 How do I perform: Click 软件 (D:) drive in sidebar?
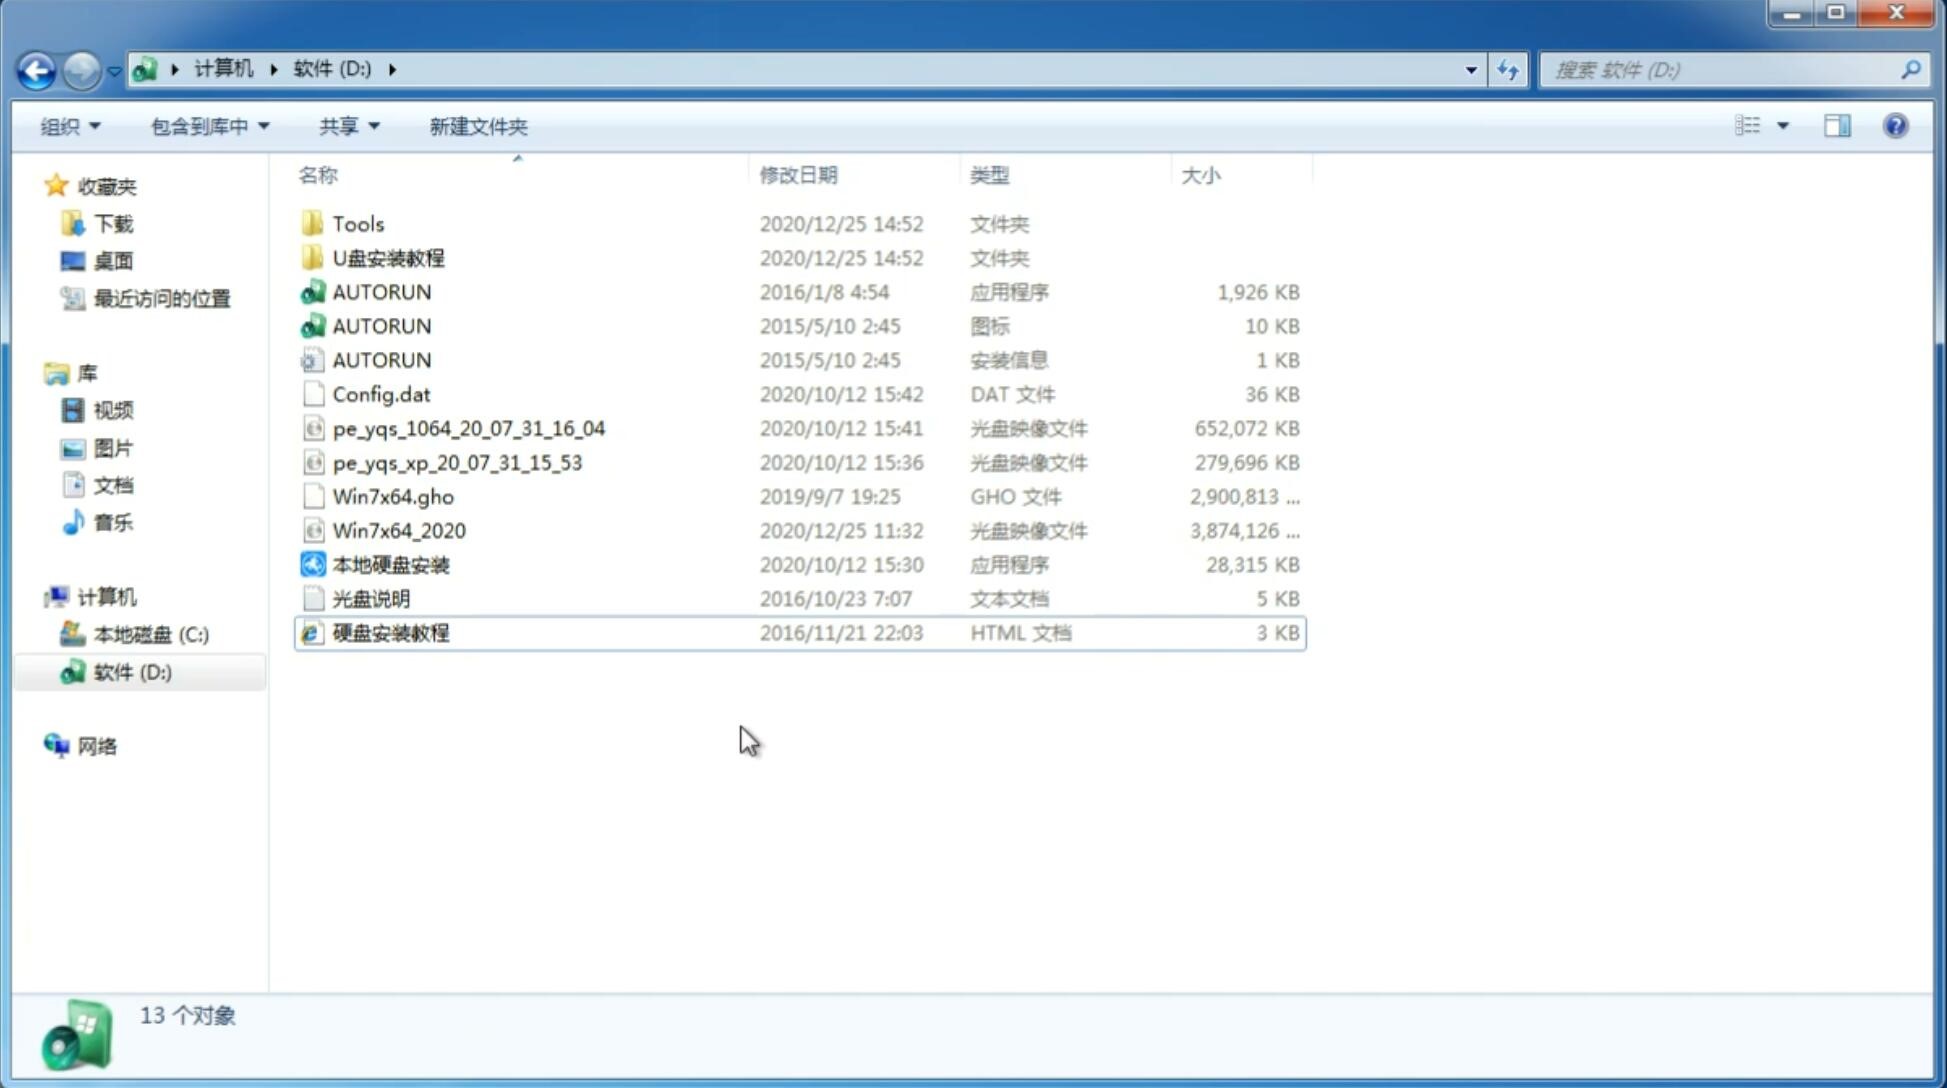(132, 671)
